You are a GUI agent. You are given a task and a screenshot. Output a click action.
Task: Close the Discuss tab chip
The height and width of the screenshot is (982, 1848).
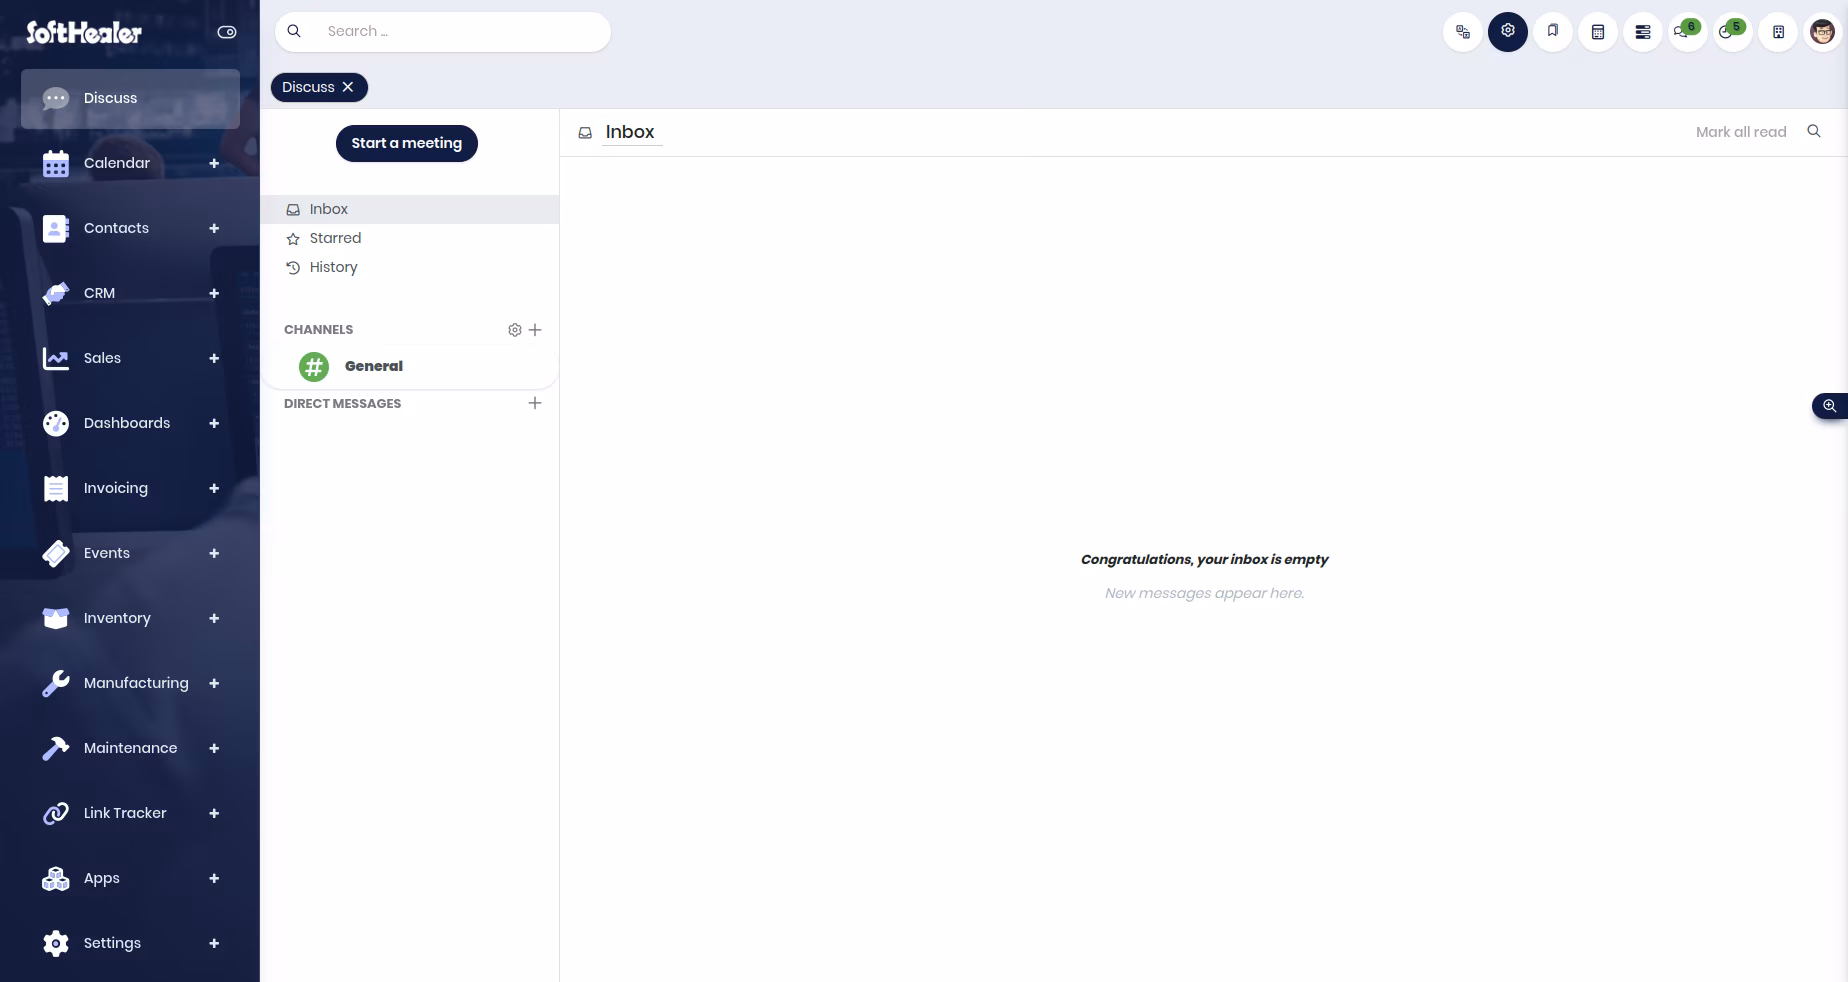(x=348, y=87)
